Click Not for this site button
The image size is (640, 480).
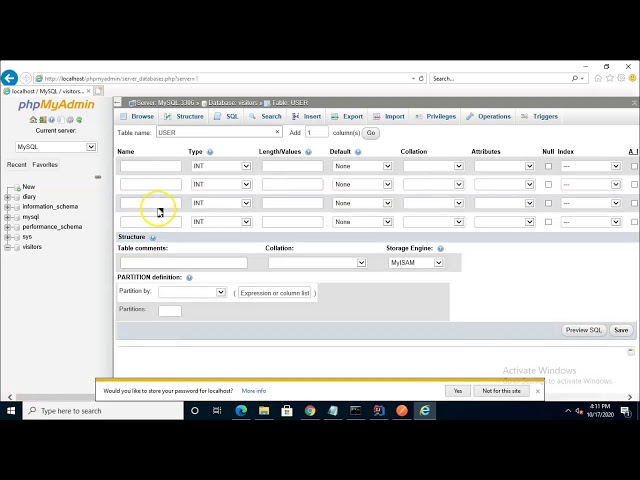click(501, 391)
